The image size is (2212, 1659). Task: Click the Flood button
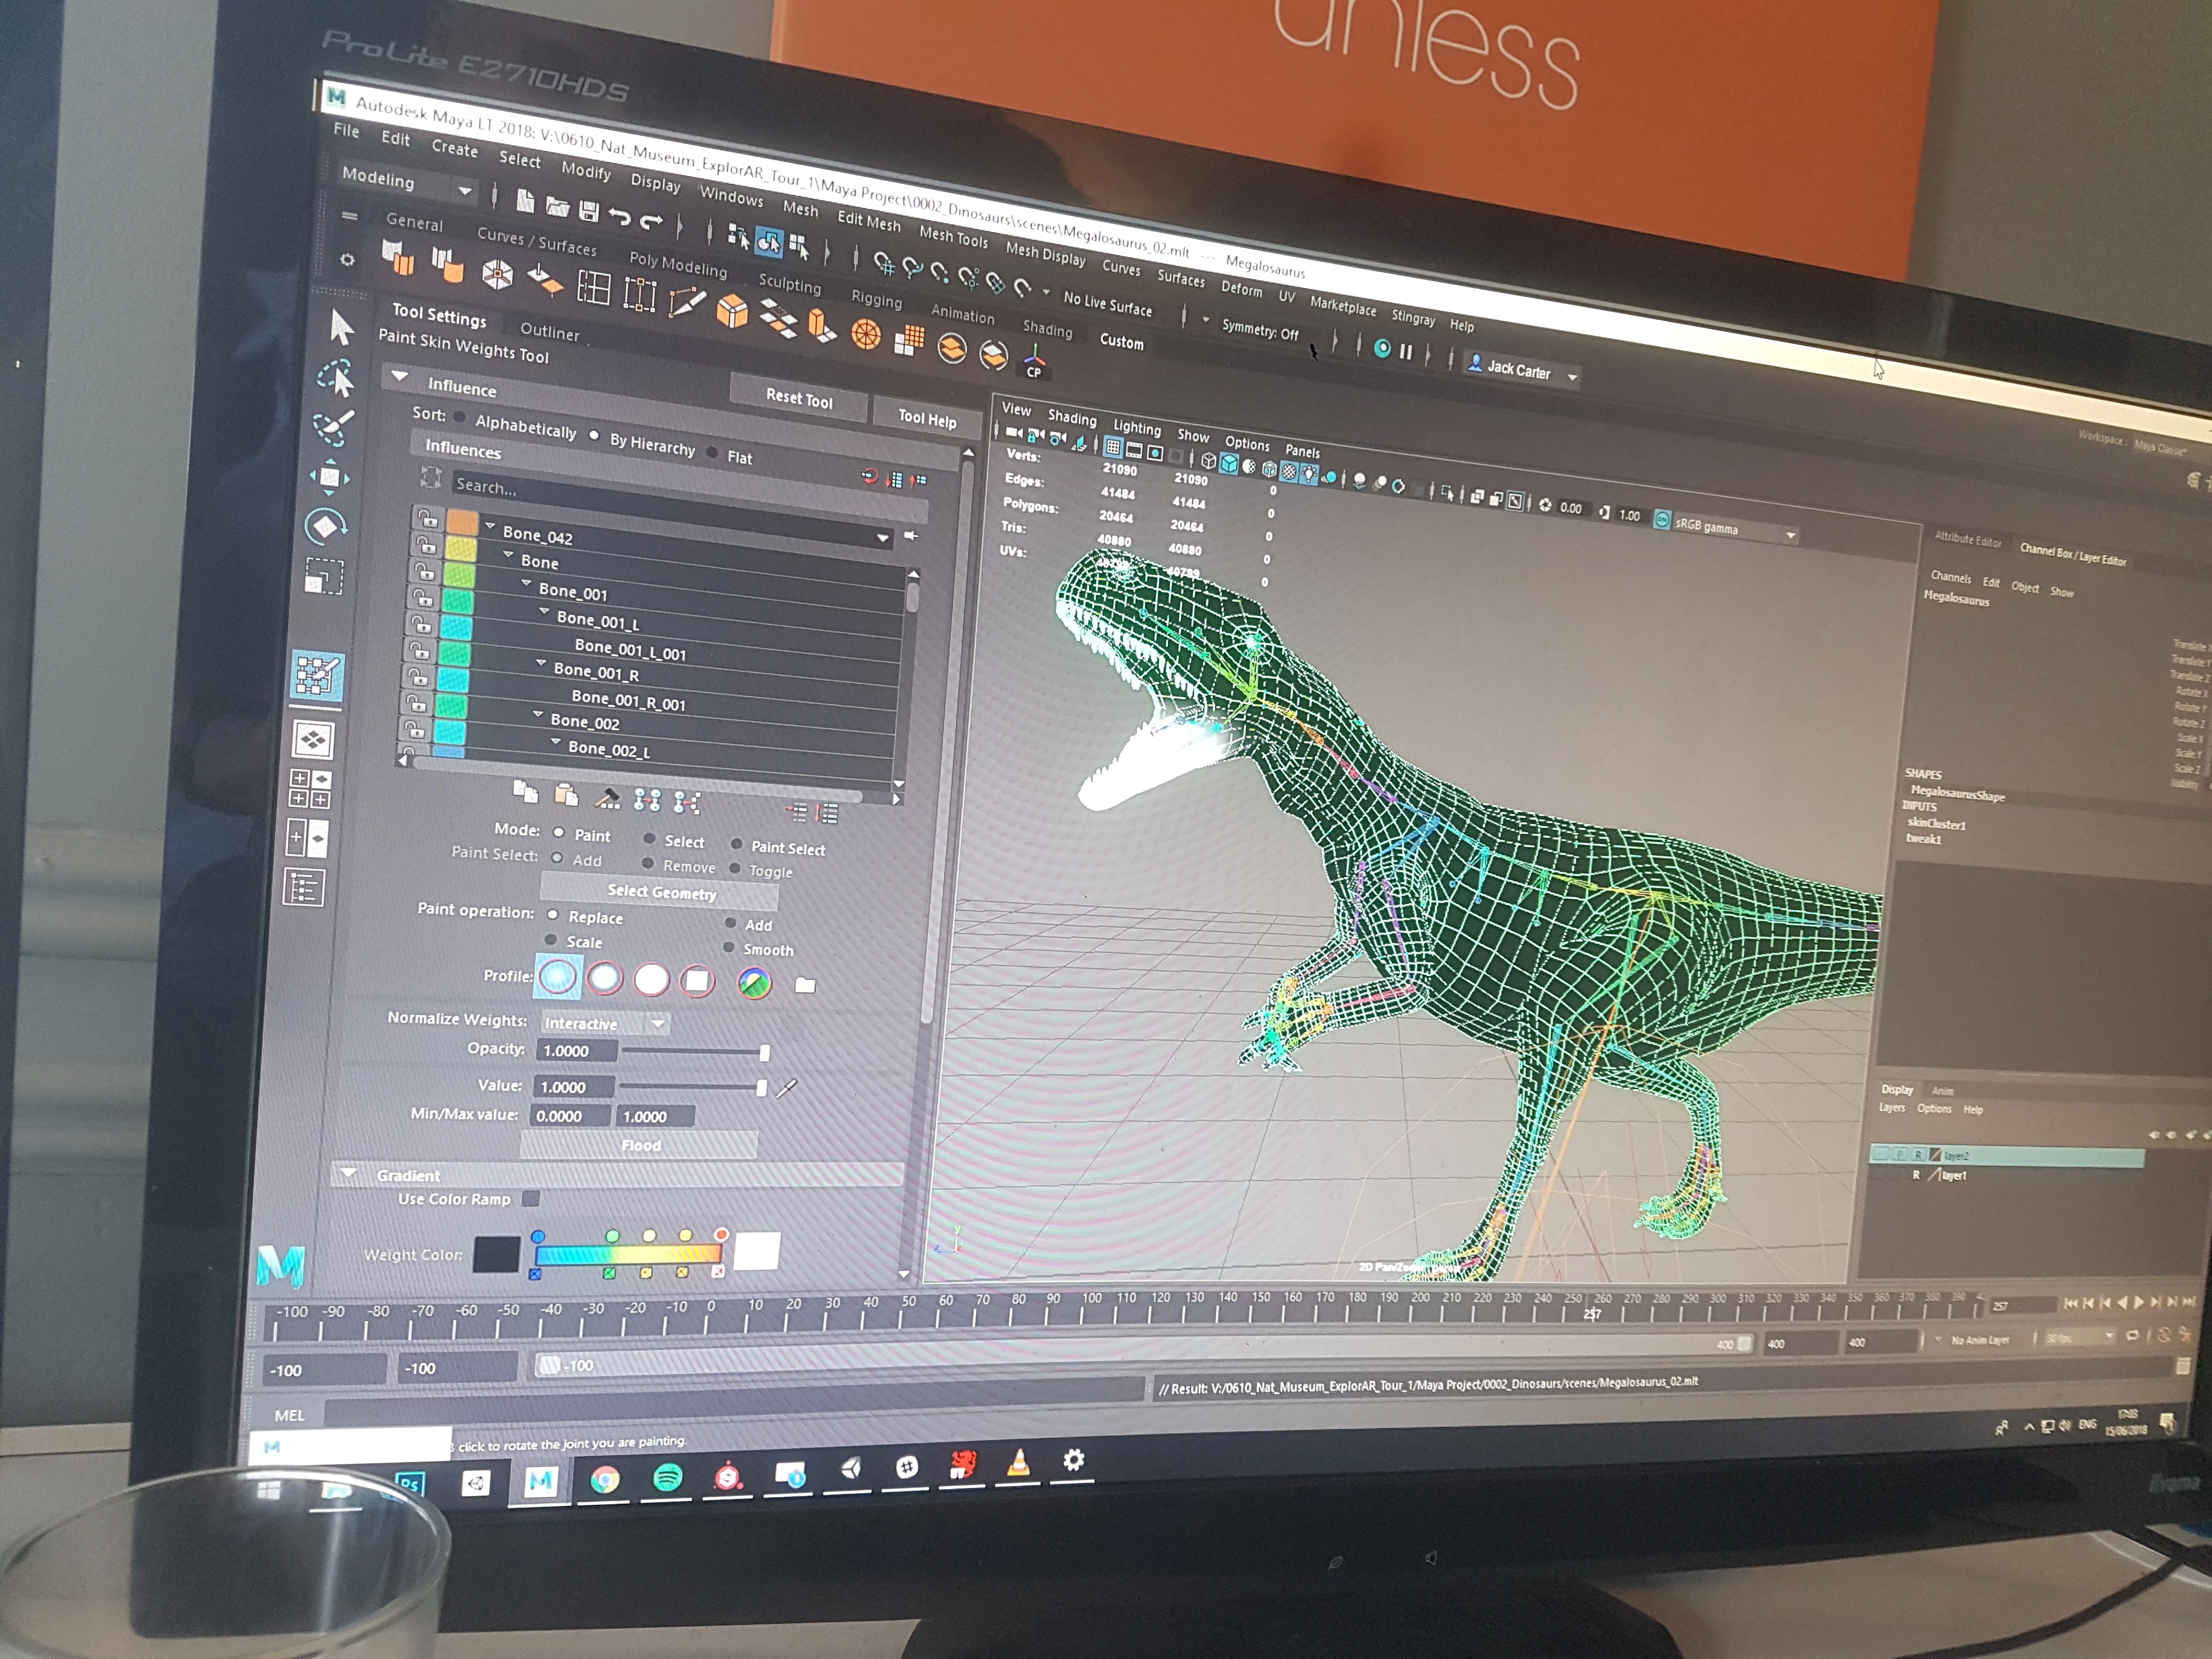pyautogui.click(x=640, y=1146)
